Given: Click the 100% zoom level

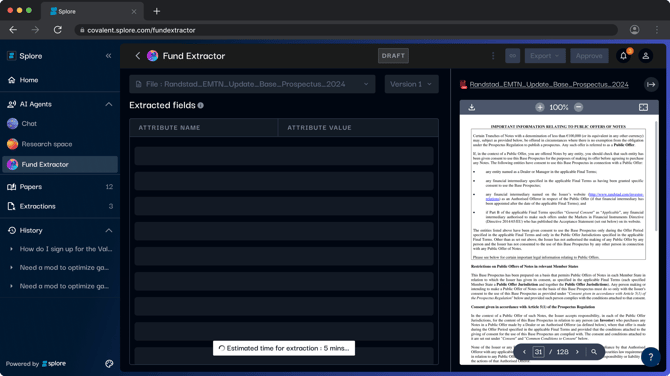Looking at the screenshot, I should coord(559,107).
